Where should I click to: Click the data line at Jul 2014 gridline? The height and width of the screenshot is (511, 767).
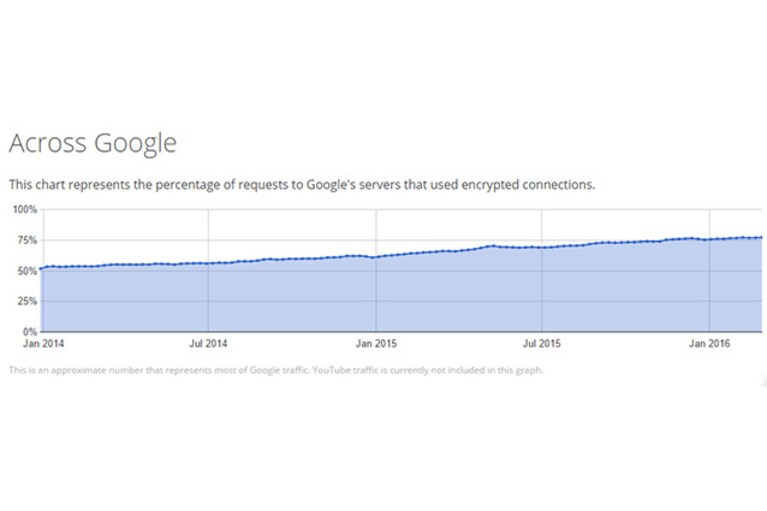[208, 263]
